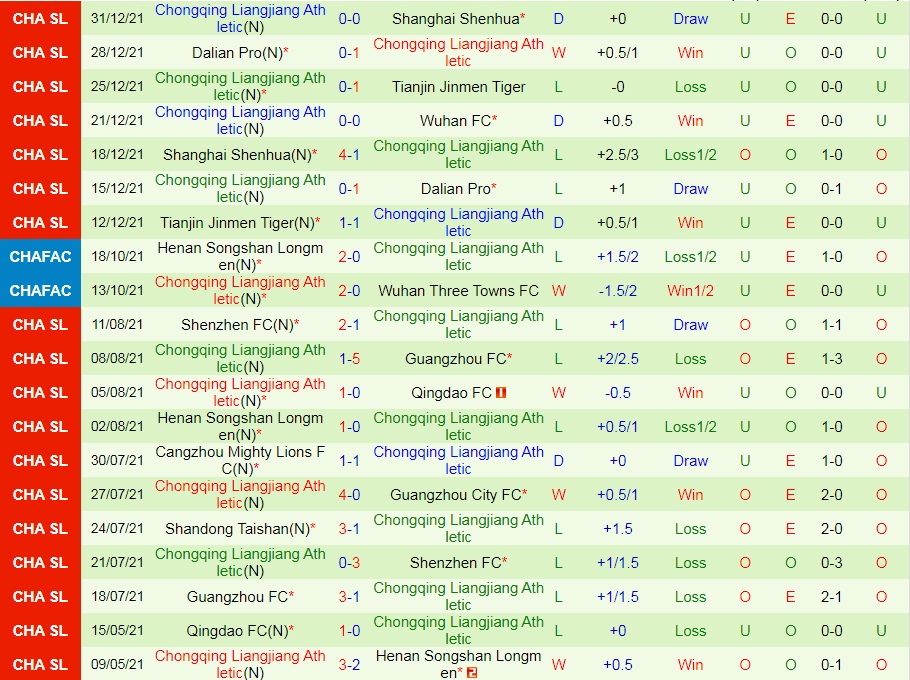Open Wuhan Three Towns FC team link
This screenshot has width=910, height=680.
click(458, 291)
